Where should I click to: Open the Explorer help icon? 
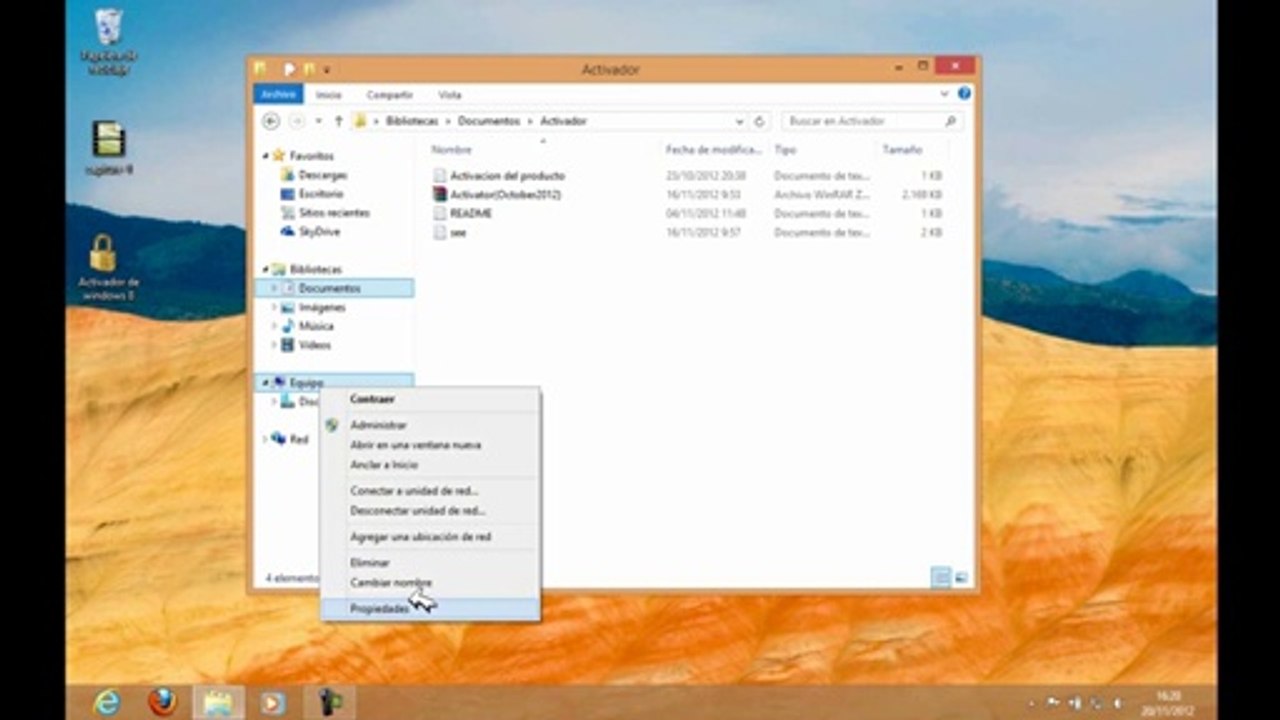tap(964, 93)
